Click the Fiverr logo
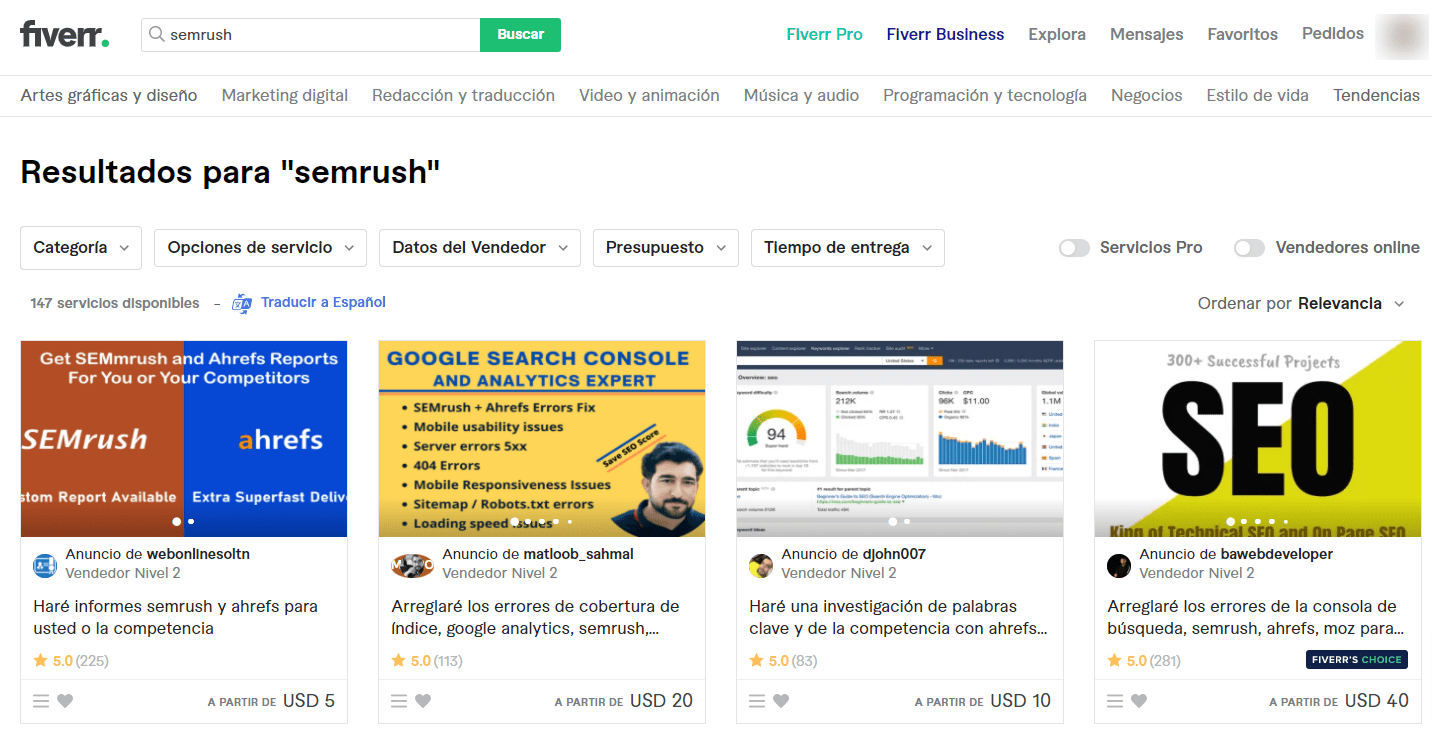This screenshot has width=1432, height=741. click(65, 34)
